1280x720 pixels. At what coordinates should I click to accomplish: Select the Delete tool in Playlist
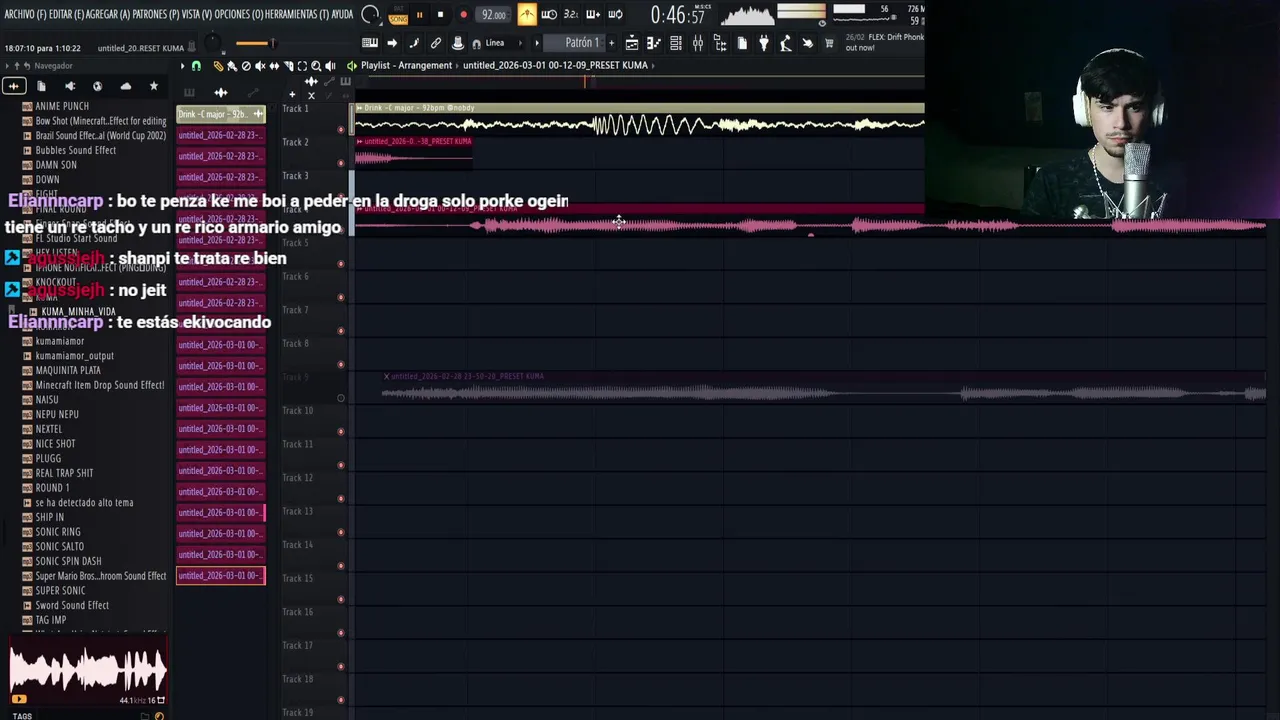point(246,66)
